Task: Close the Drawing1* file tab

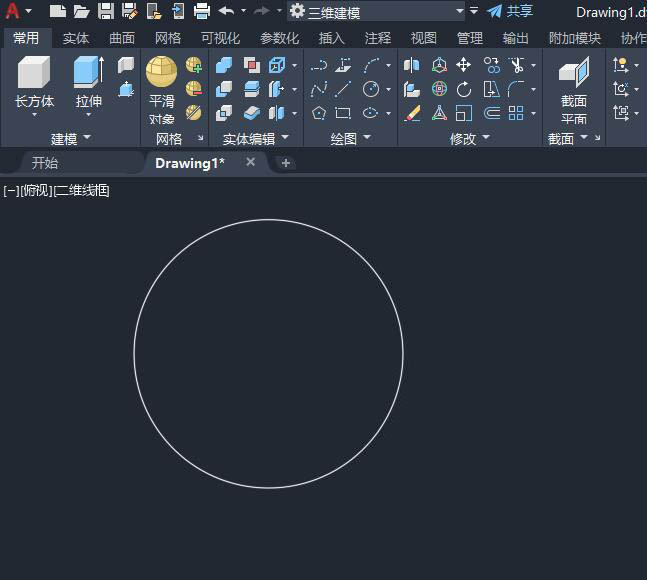Action: pyautogui.click(x=250, y=162)
